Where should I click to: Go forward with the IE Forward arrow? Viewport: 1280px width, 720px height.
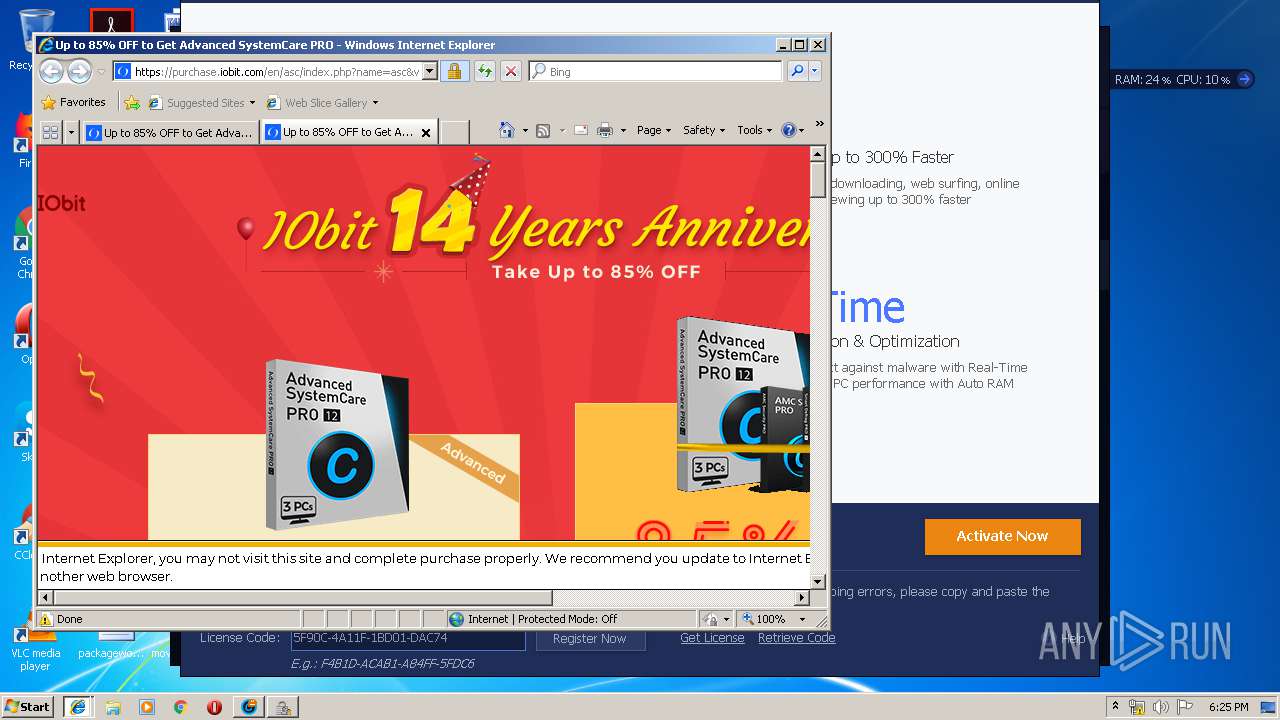coord(79,71)
